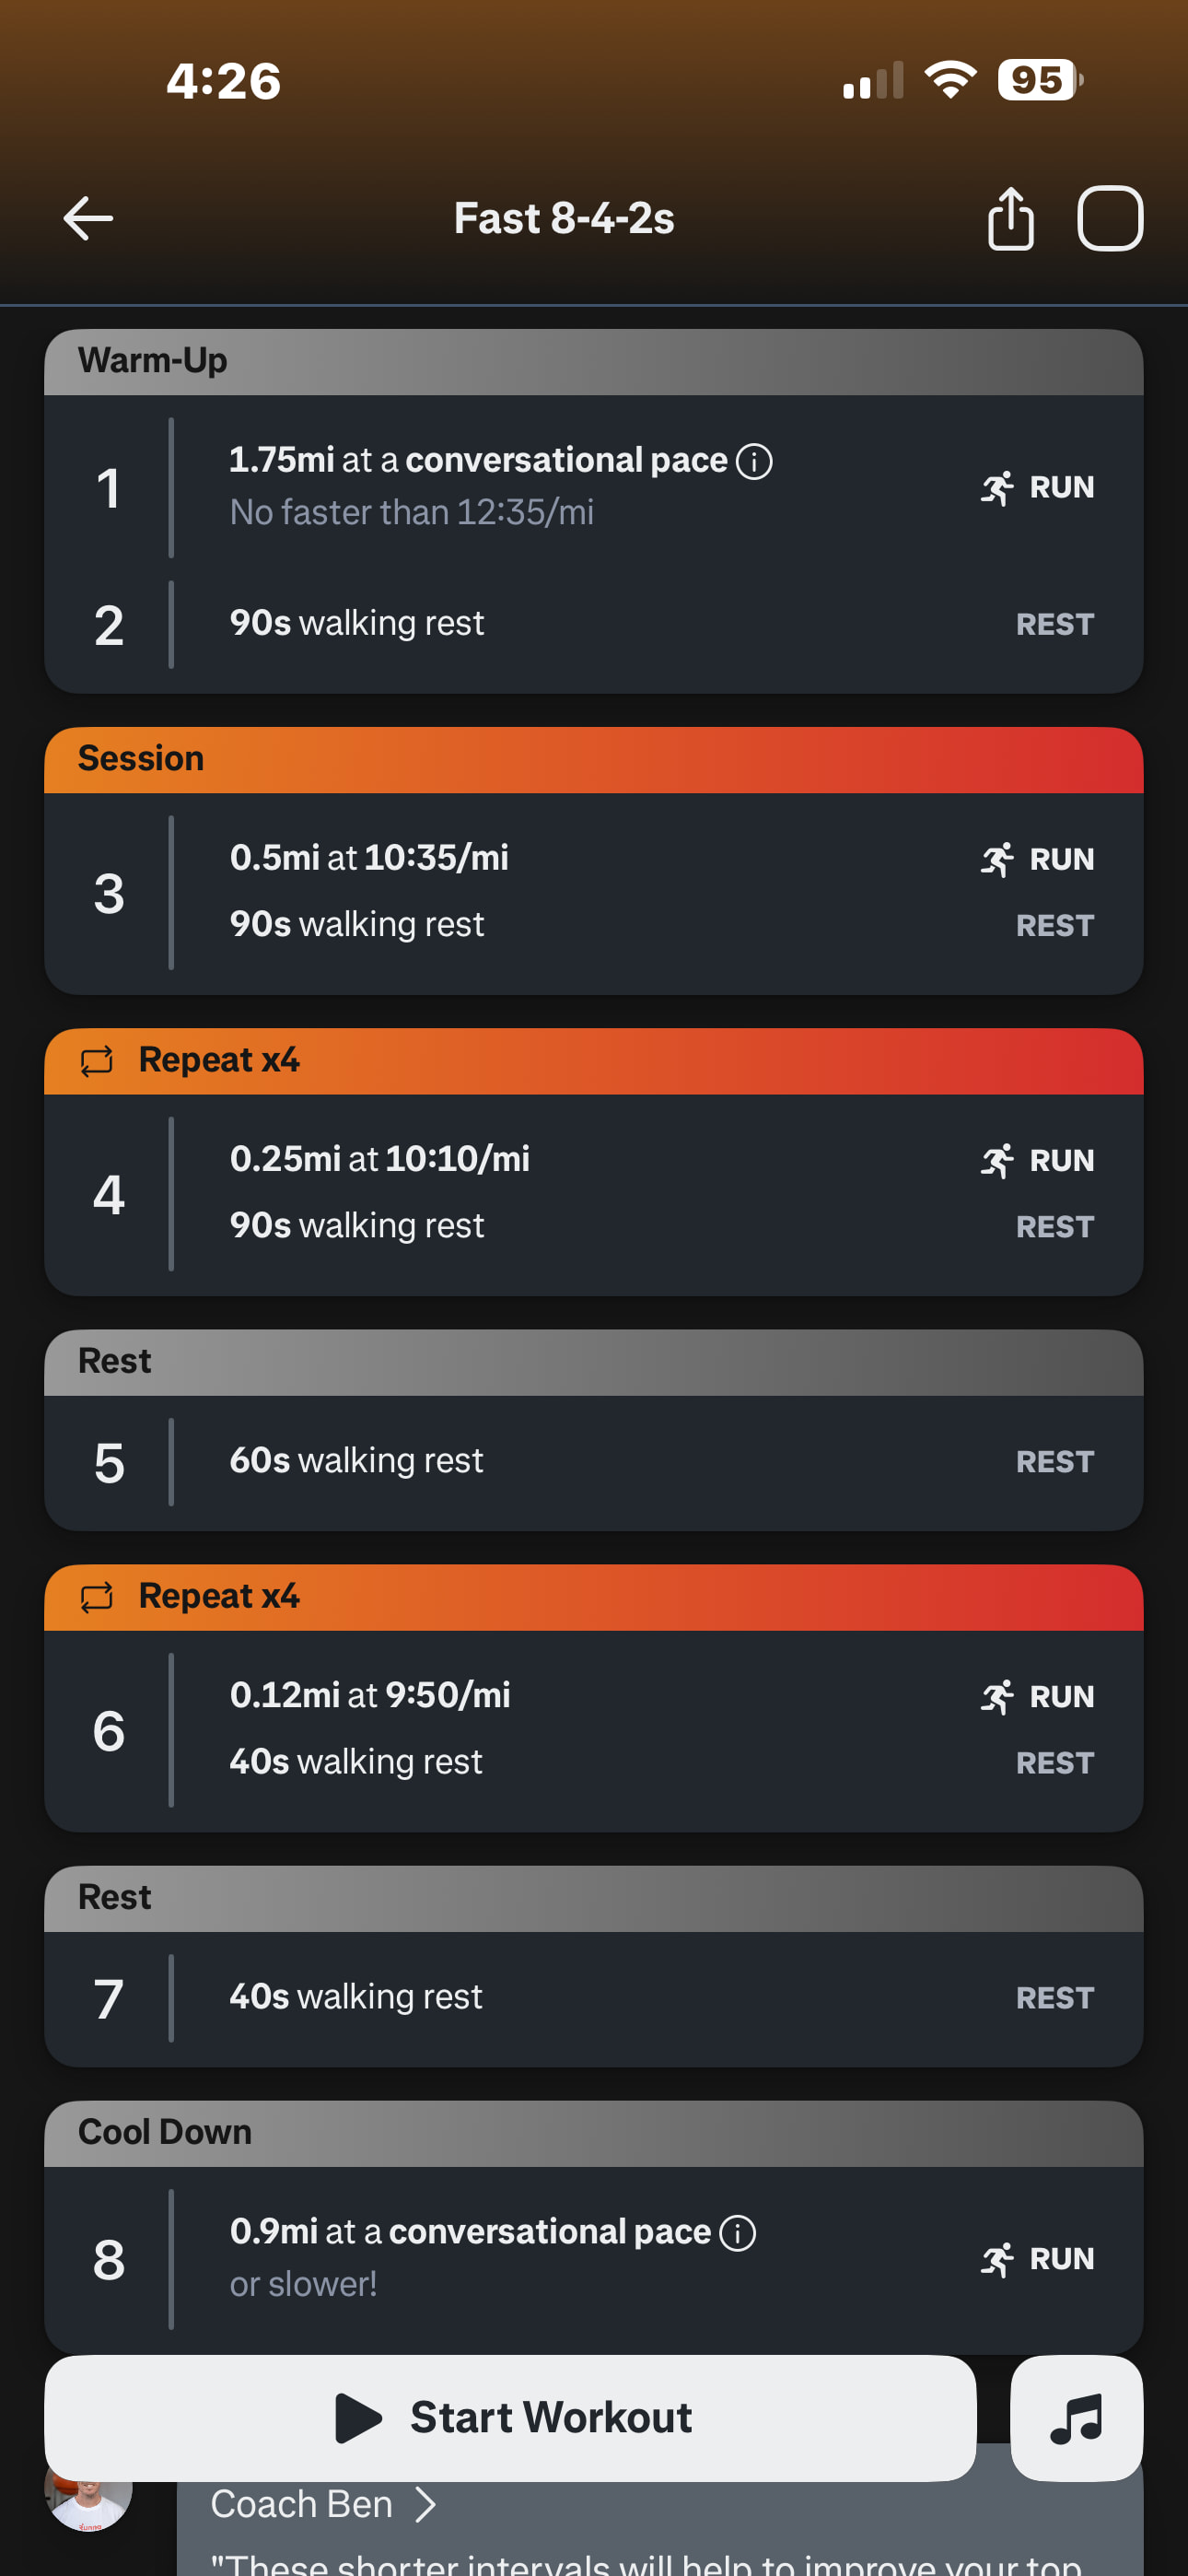Tap the share workout icon

pyautogui.click(x=1010, y=218)
